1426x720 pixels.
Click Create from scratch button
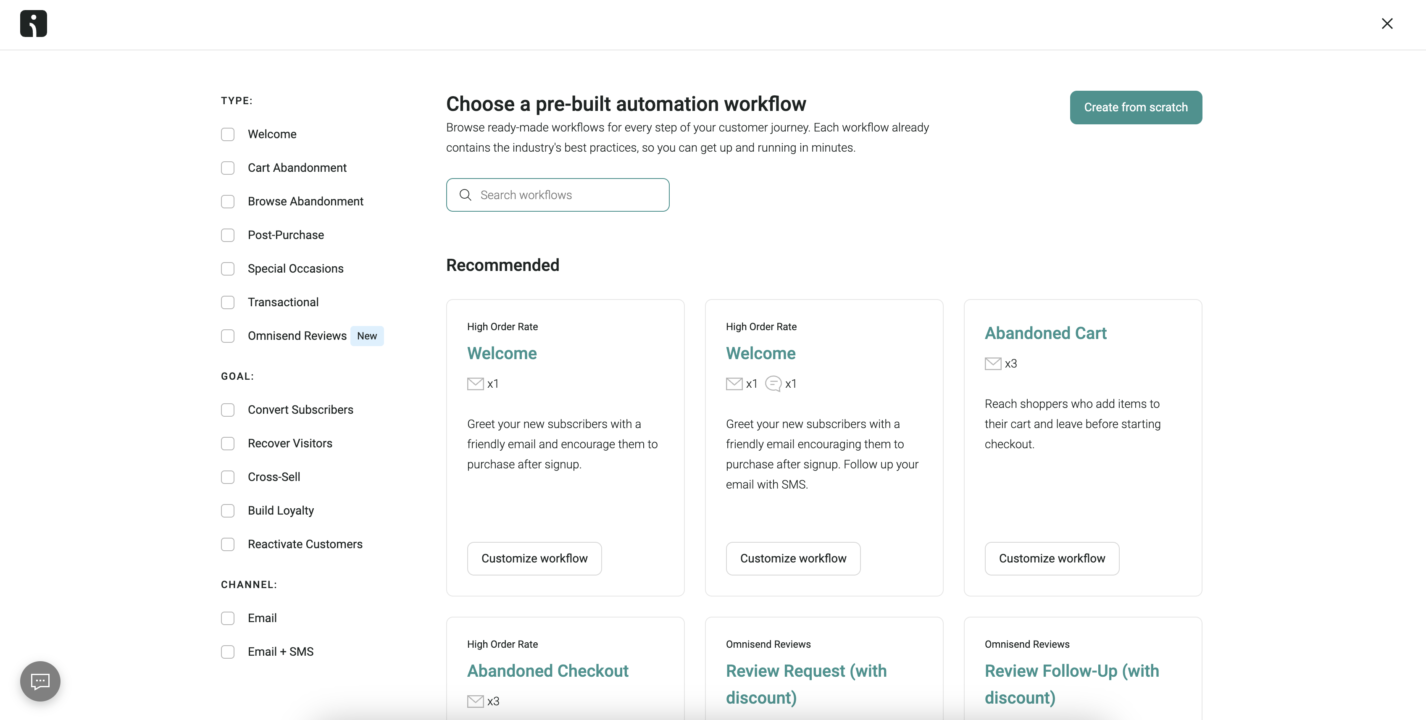tap(1136, 107)
